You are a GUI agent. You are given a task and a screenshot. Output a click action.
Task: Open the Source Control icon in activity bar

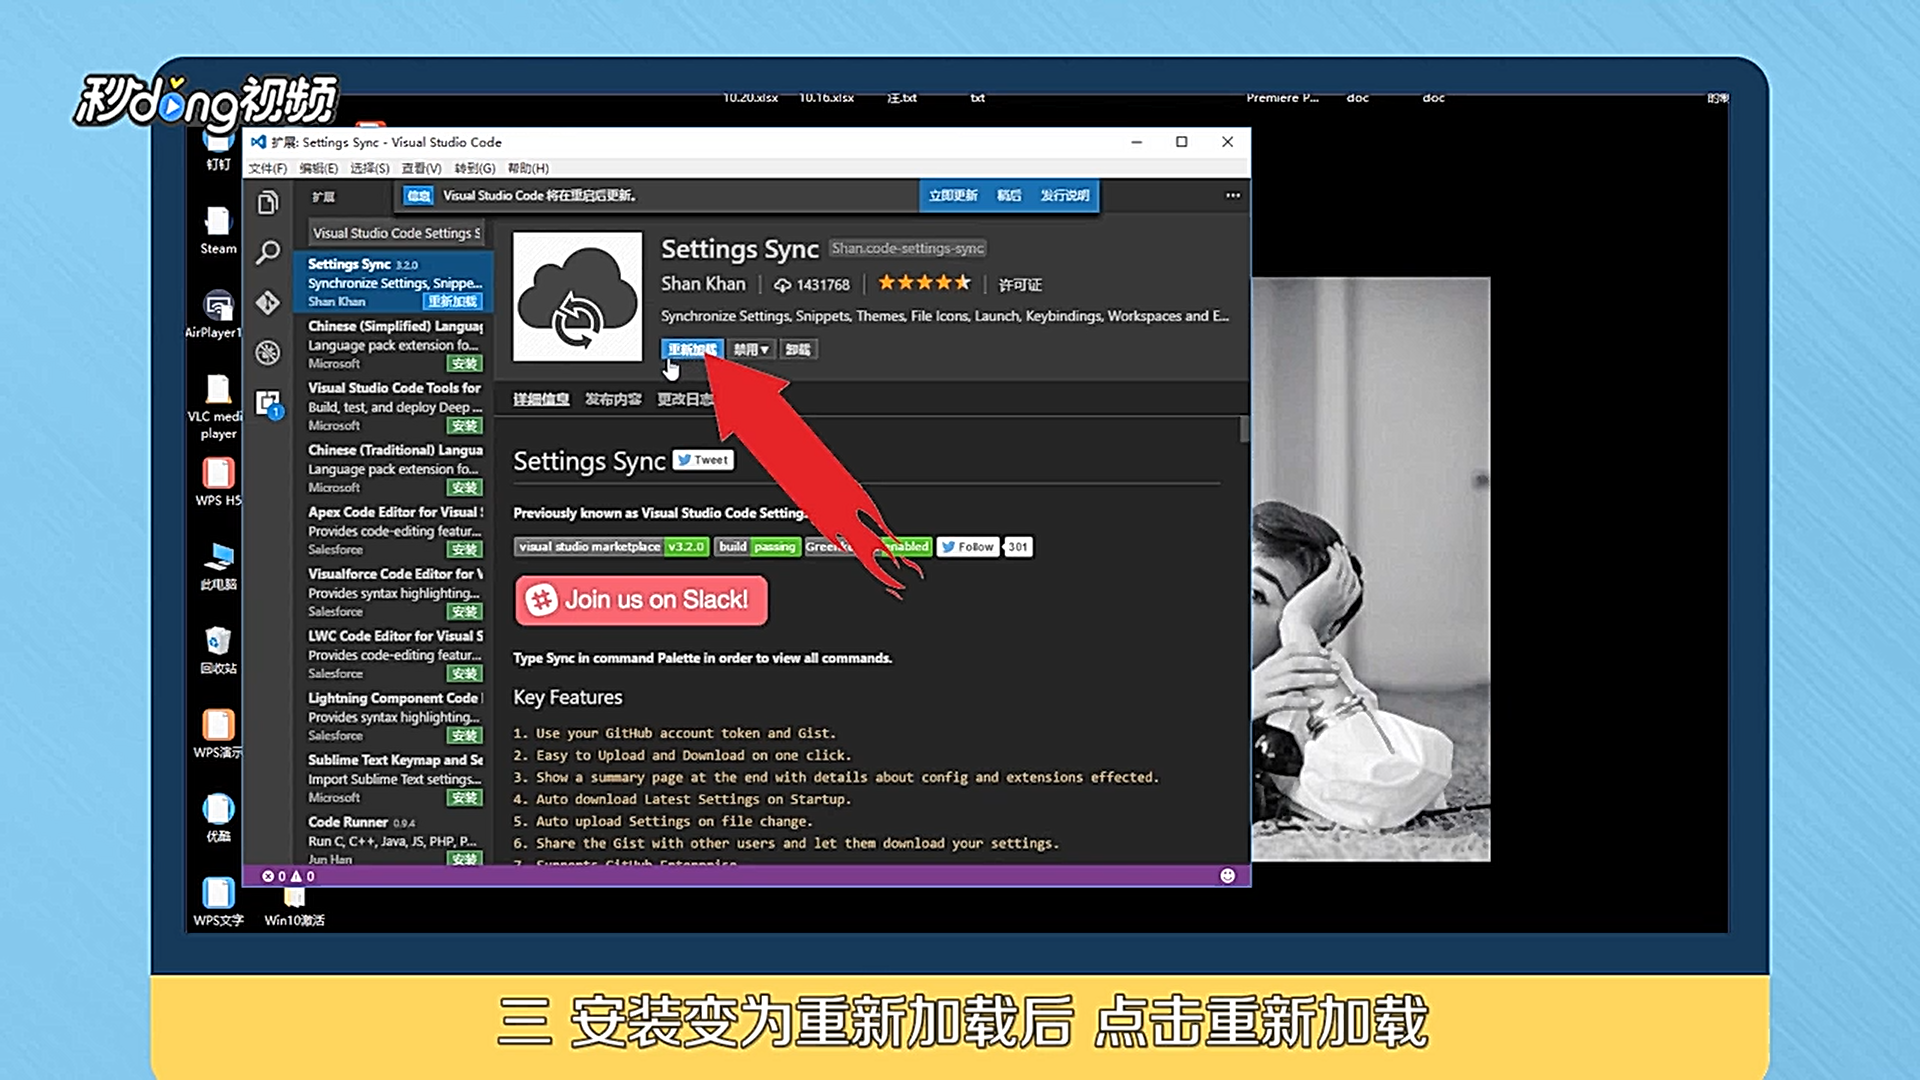(x=267, y=302)
